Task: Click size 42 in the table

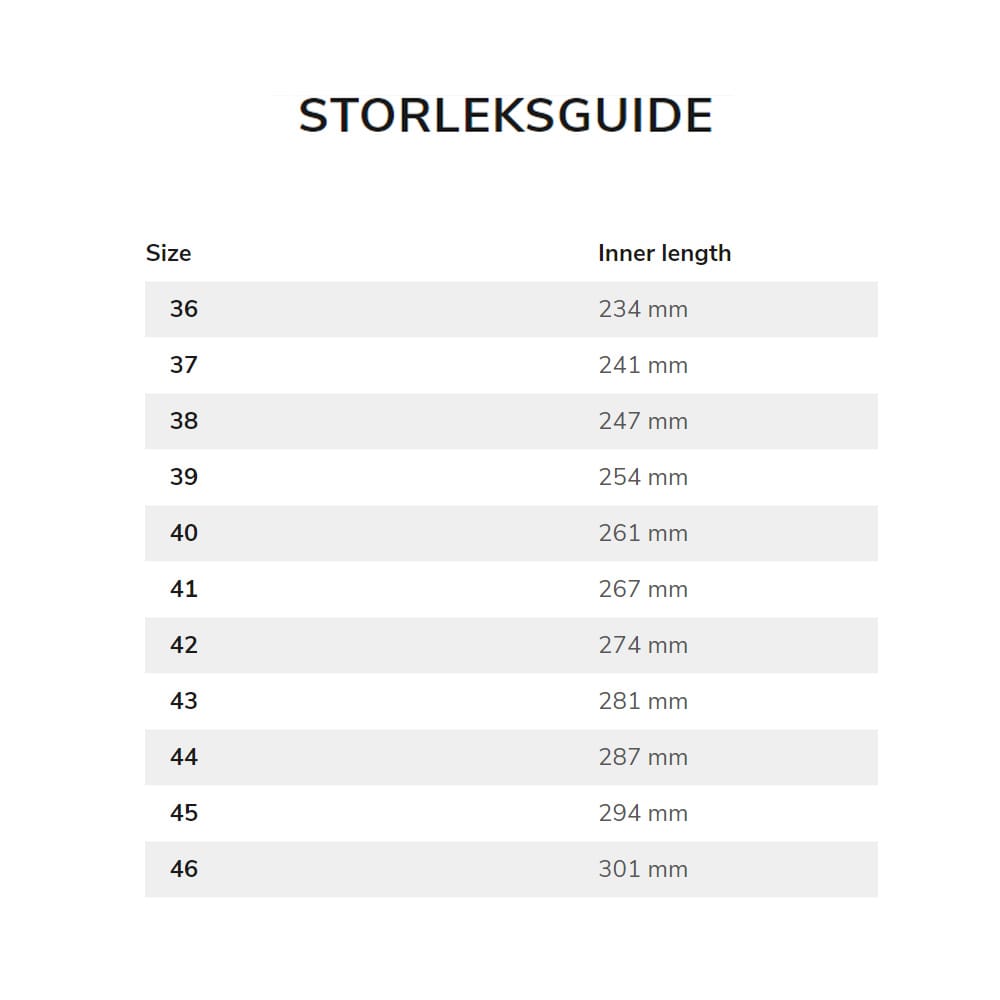Action: tap(184, 645)
